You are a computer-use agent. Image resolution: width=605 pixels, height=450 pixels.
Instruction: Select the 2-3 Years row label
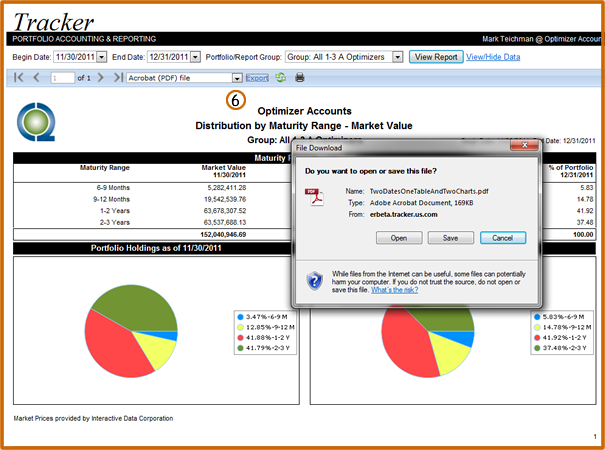point(115,222)
